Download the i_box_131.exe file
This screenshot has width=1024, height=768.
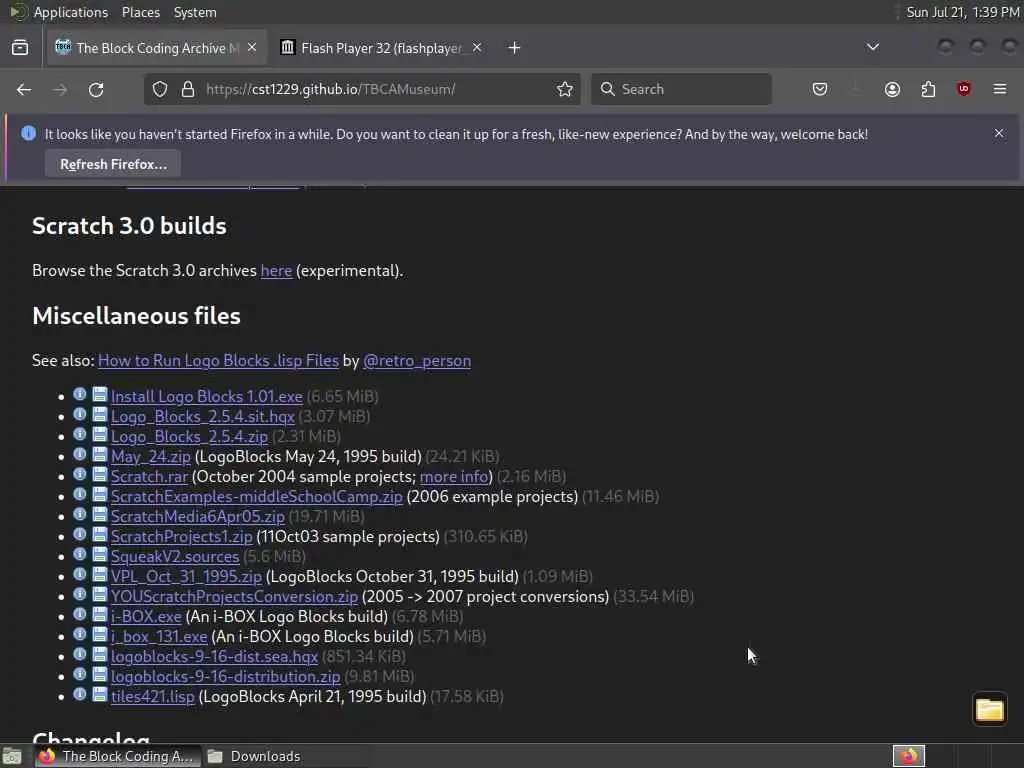click(x=159, y=636)
